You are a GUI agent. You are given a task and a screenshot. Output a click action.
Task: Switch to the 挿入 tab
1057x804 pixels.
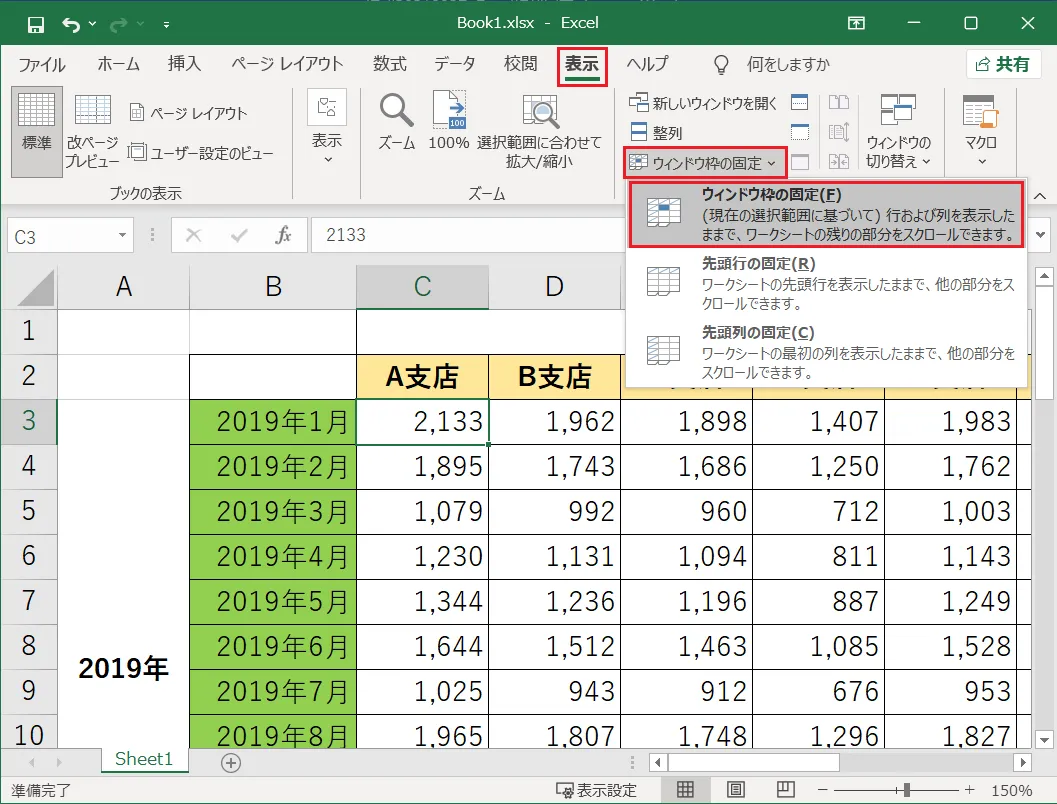[x=184, y=64]
